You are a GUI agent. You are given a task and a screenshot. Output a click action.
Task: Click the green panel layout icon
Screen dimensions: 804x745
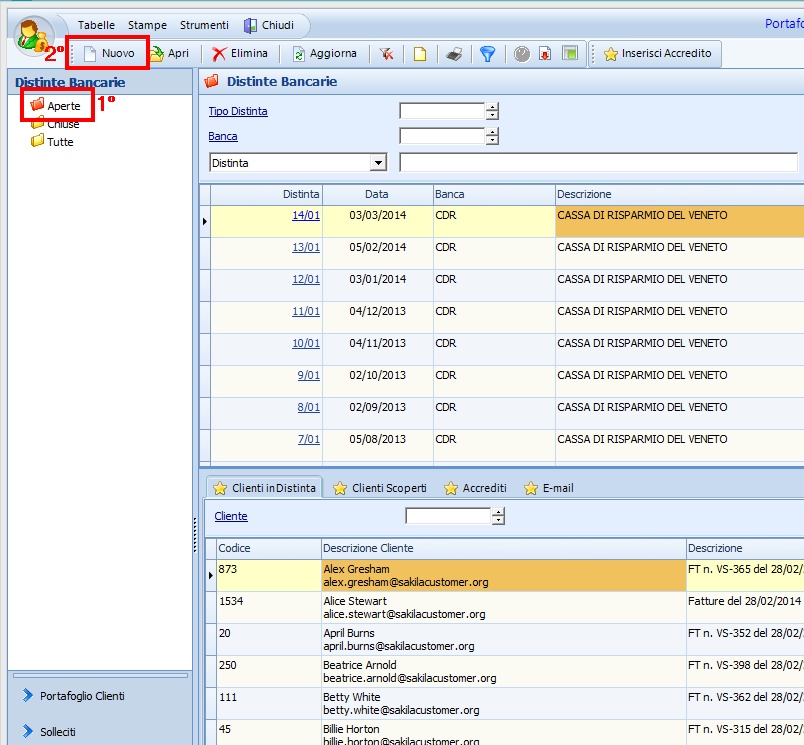[569, 54]
